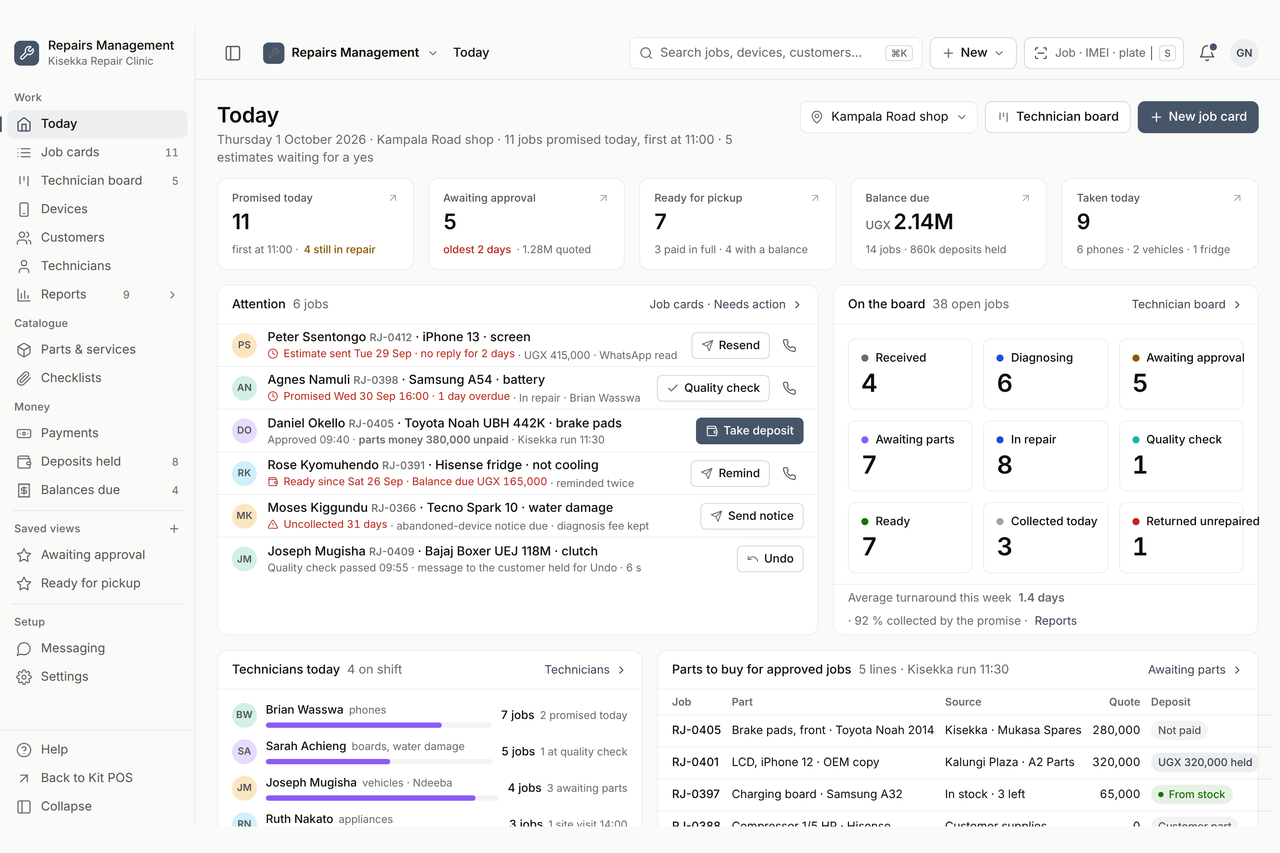Viewport: 1280px width, 853px height.
Task: Click Quality check for Agnes Namuli
Action: [x=713, y=388]
